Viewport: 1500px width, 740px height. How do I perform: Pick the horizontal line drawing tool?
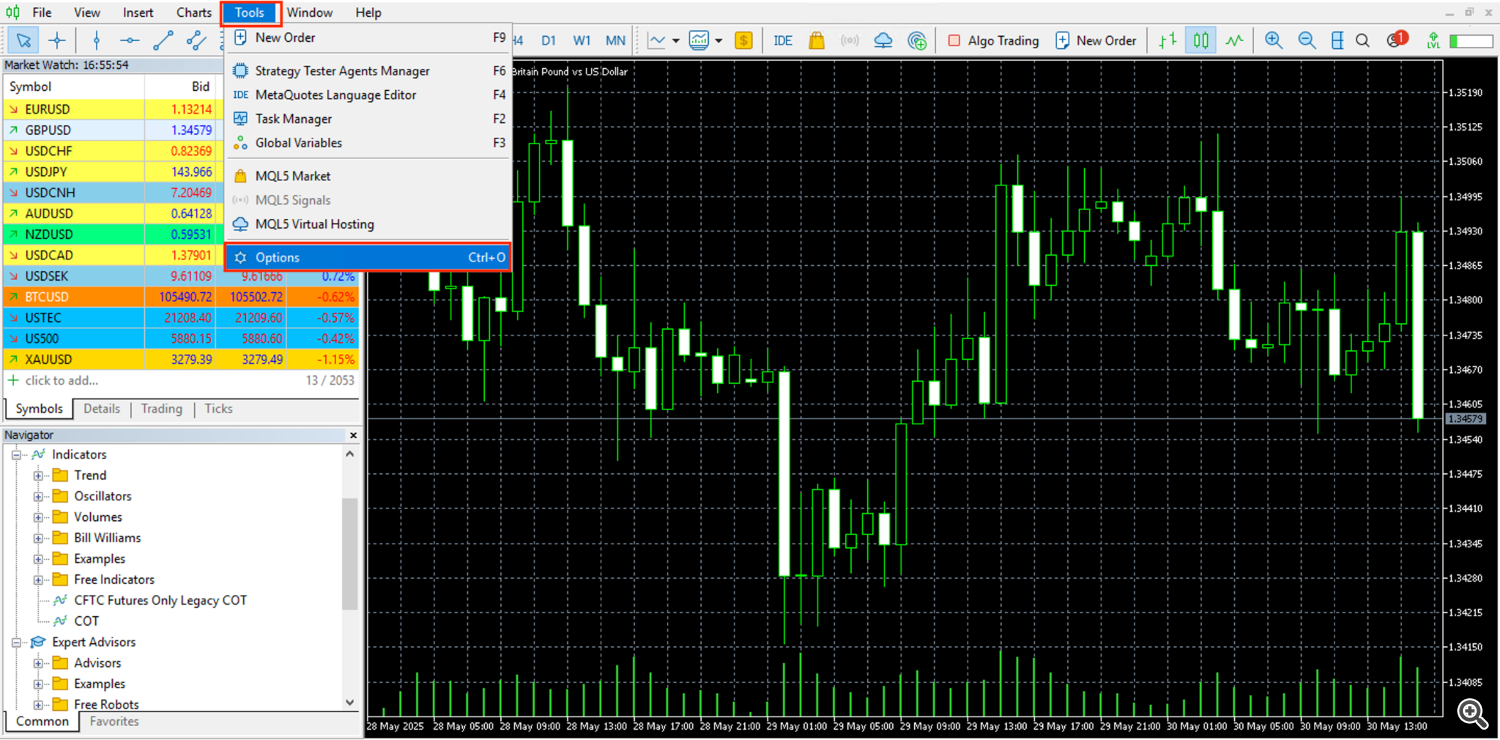(129, 41)
